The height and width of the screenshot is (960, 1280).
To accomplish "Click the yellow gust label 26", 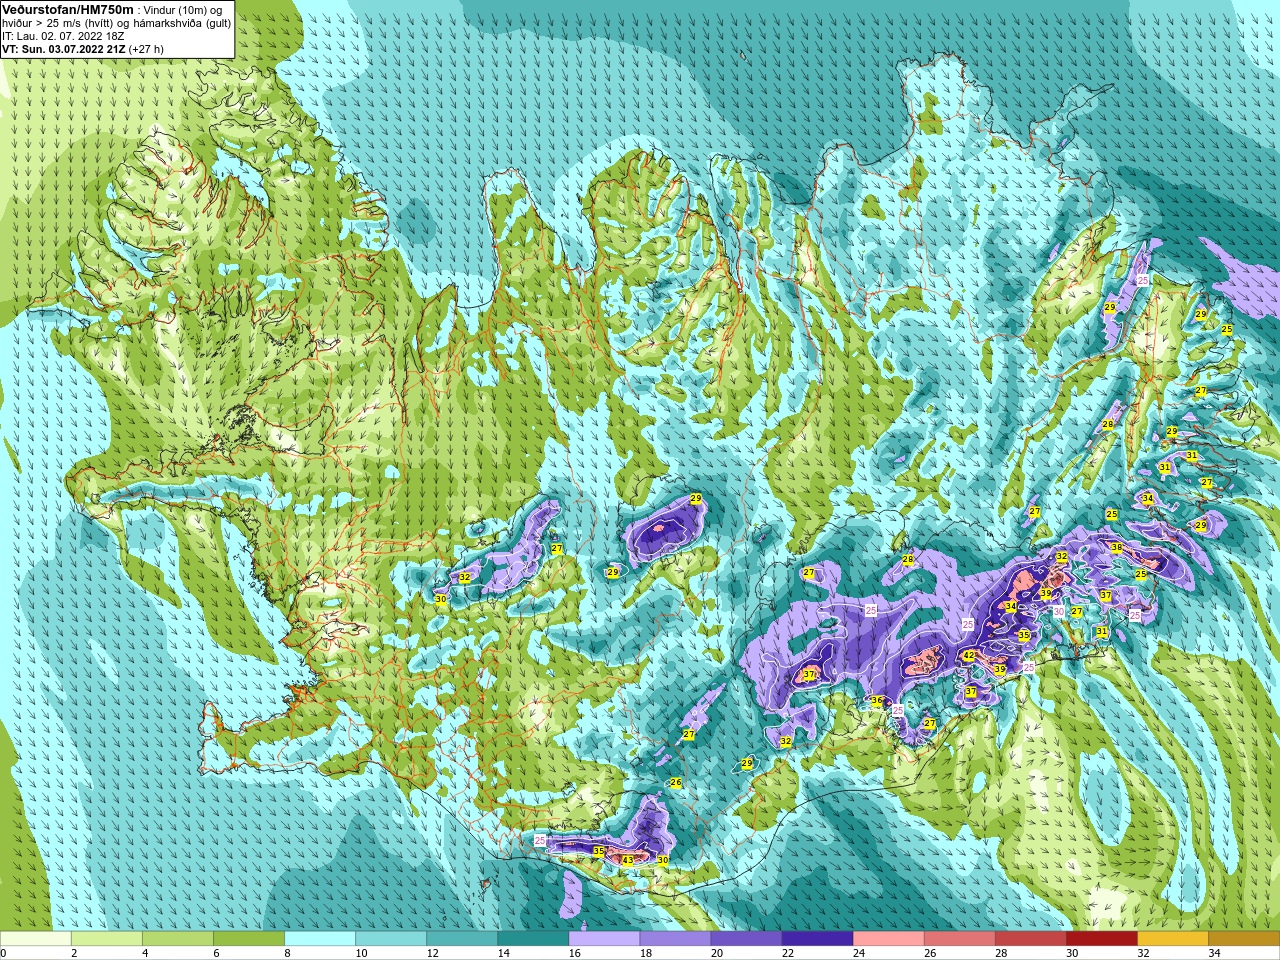I will coord(676,783).
